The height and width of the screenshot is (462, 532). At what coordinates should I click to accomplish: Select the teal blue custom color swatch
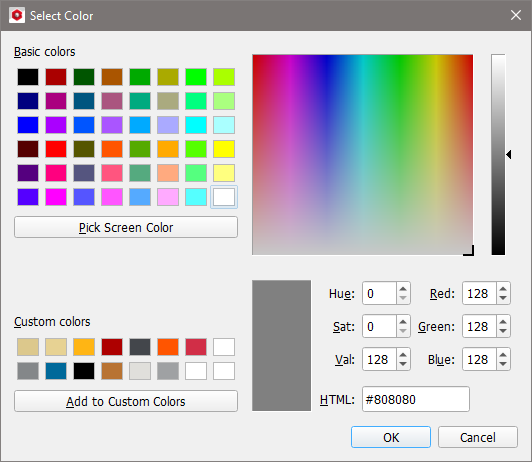click(x=56, y=371)
